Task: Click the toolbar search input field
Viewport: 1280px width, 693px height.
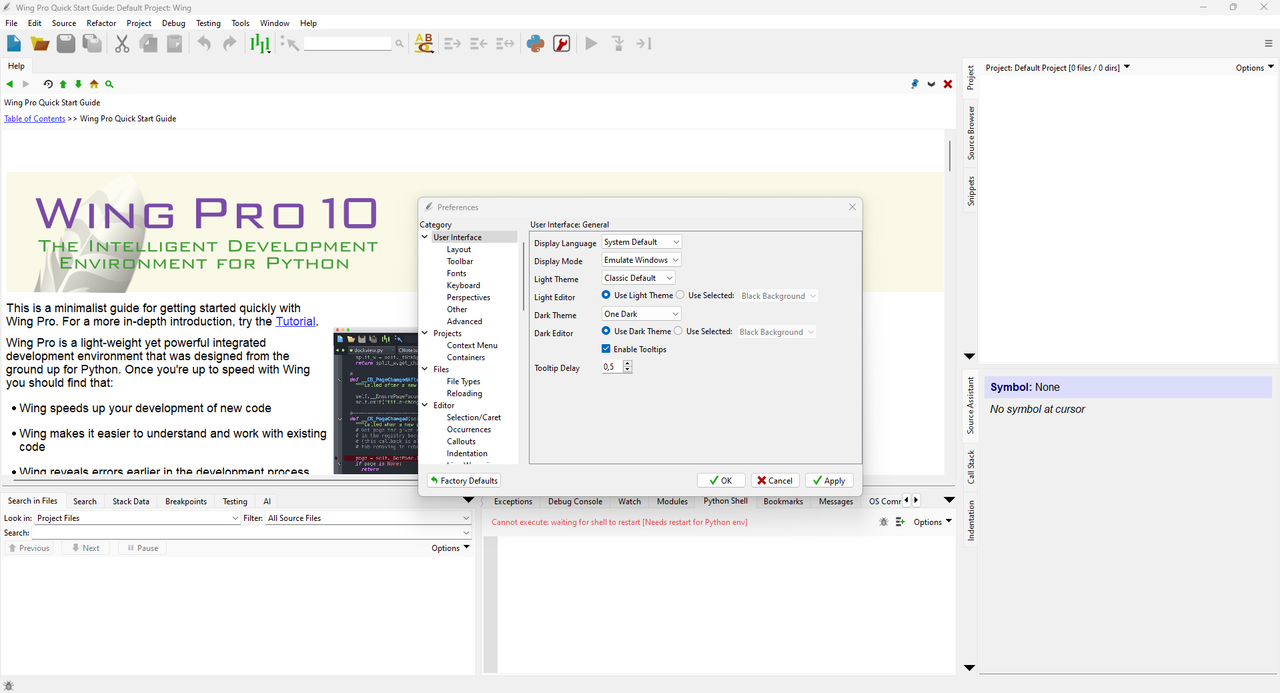Action: (348, 43)
